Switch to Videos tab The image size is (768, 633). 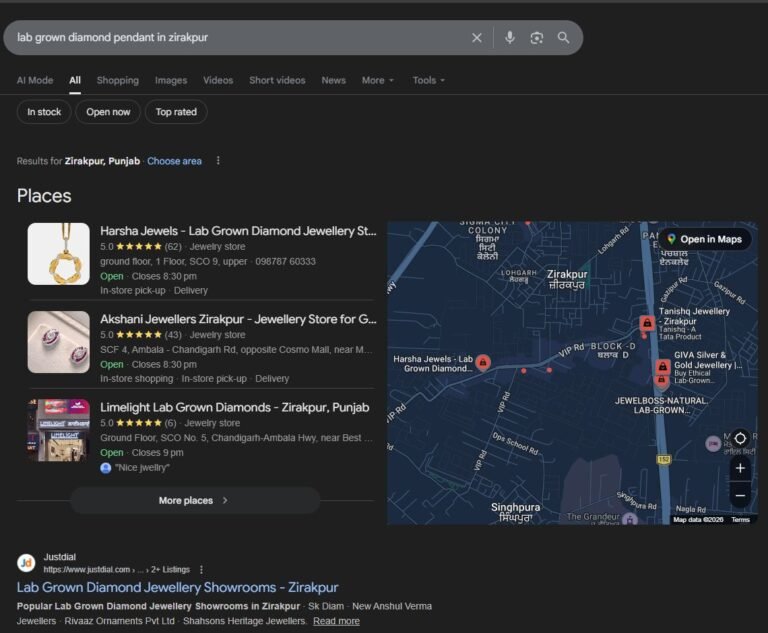tap(218, 80)
